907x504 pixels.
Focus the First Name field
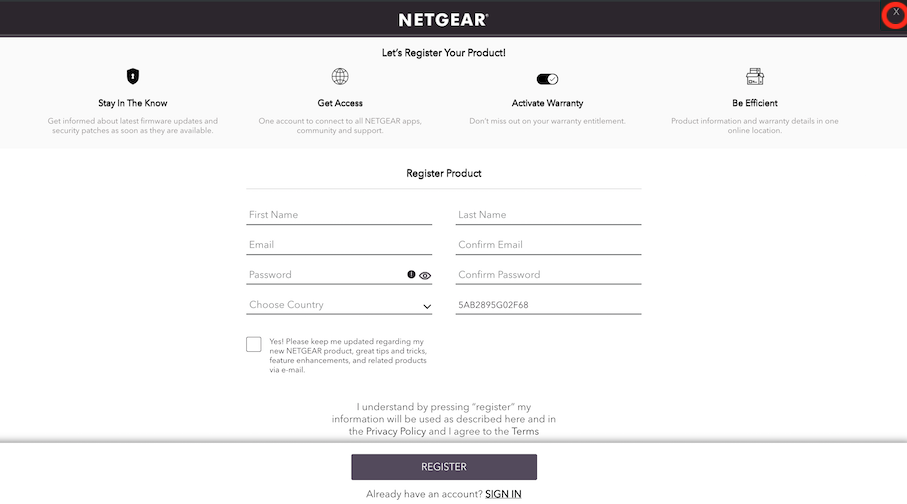(339, 215)
